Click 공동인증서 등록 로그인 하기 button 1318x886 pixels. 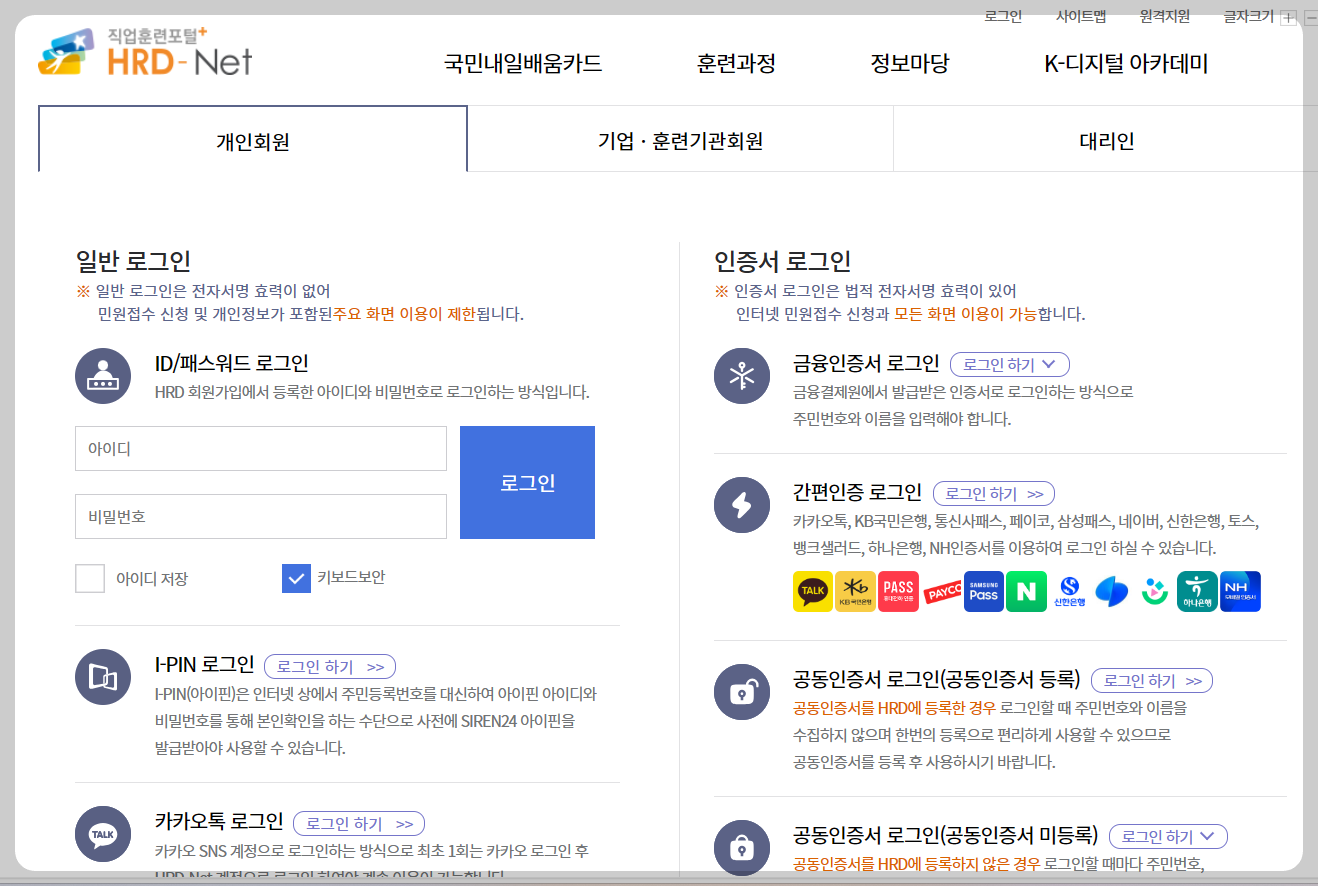1152,680
